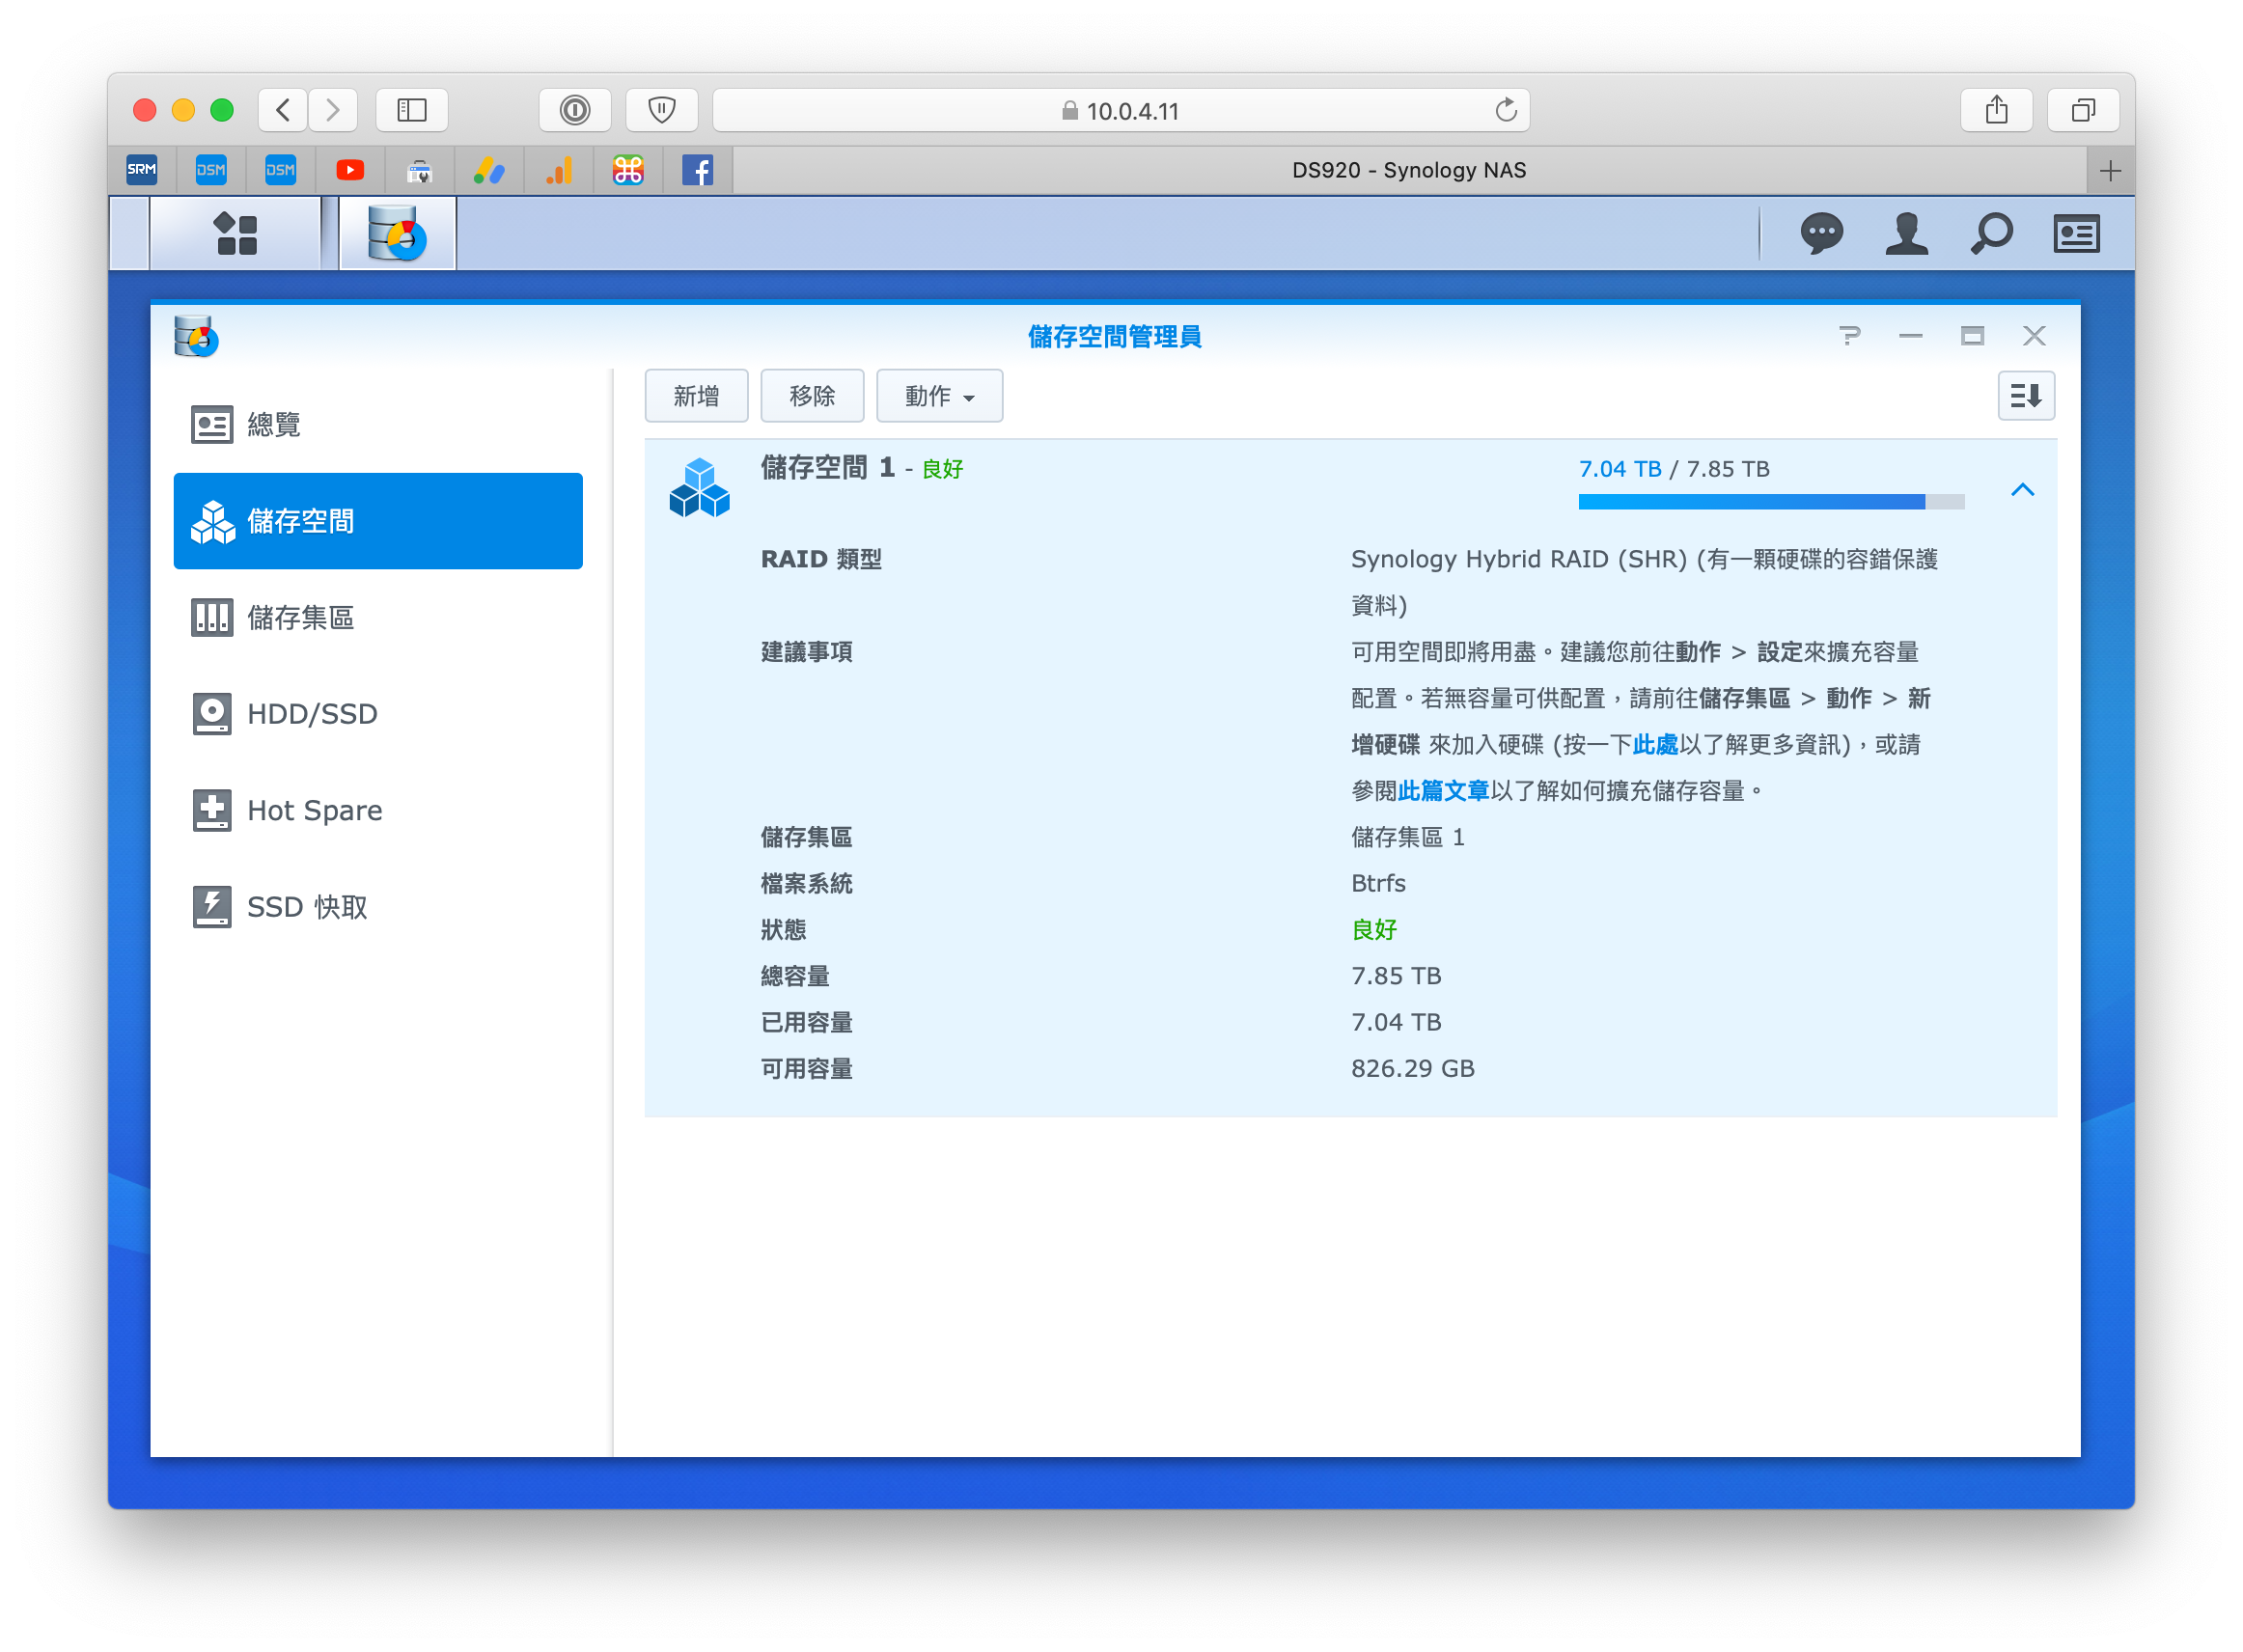This screenshot has width=2243, height=1652.
Task: Click the password manager toolbar icon
Action: 575,110
